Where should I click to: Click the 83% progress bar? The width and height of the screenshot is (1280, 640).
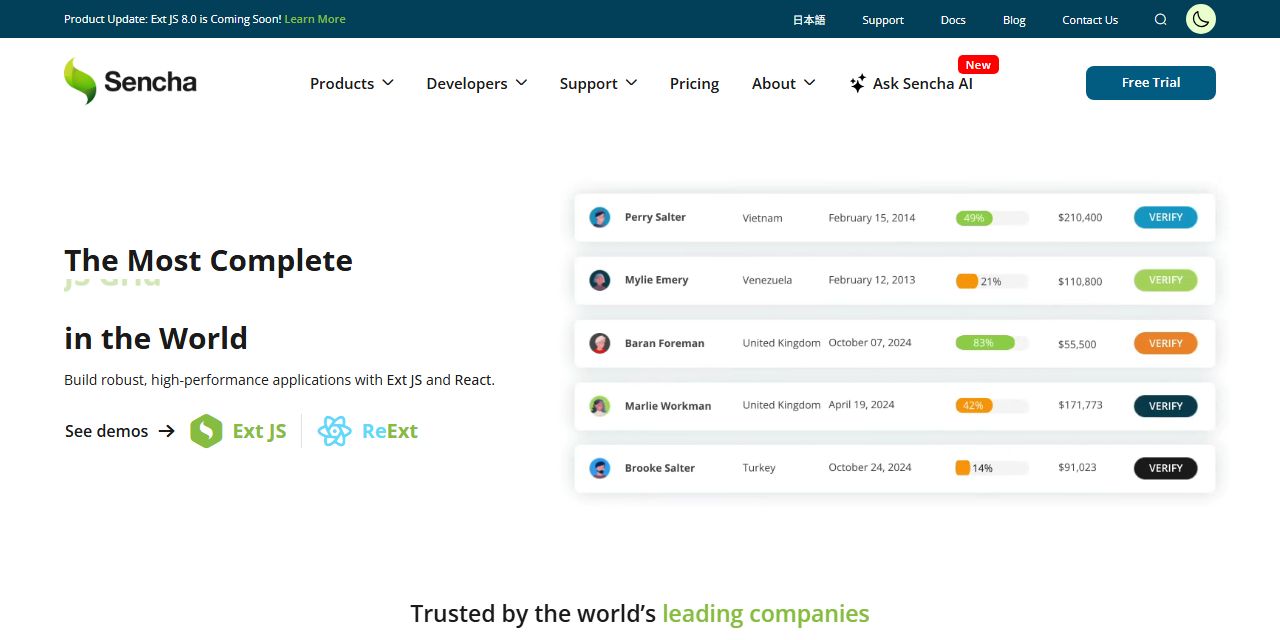click(x=992, y=343)
